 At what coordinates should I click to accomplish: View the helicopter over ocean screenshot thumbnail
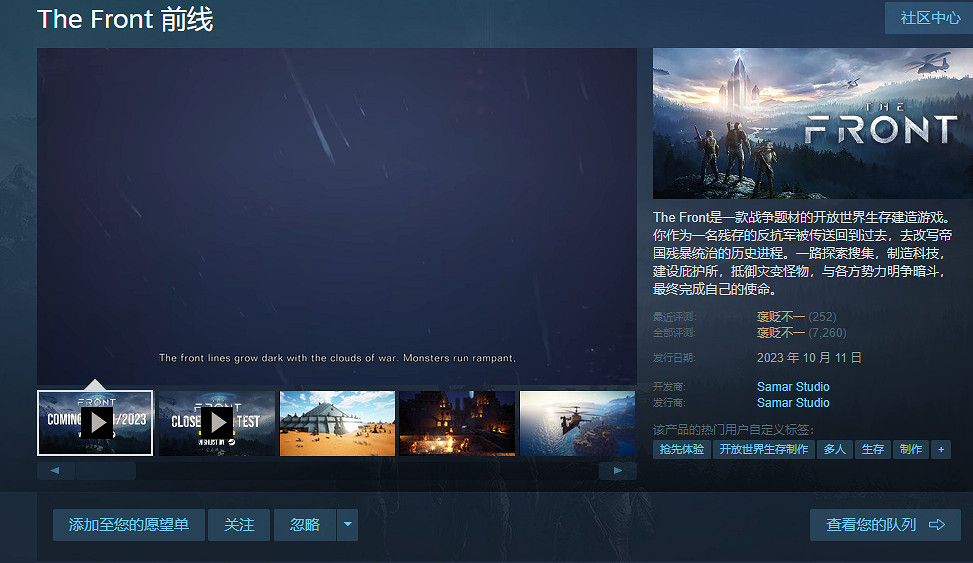[577, 422]
